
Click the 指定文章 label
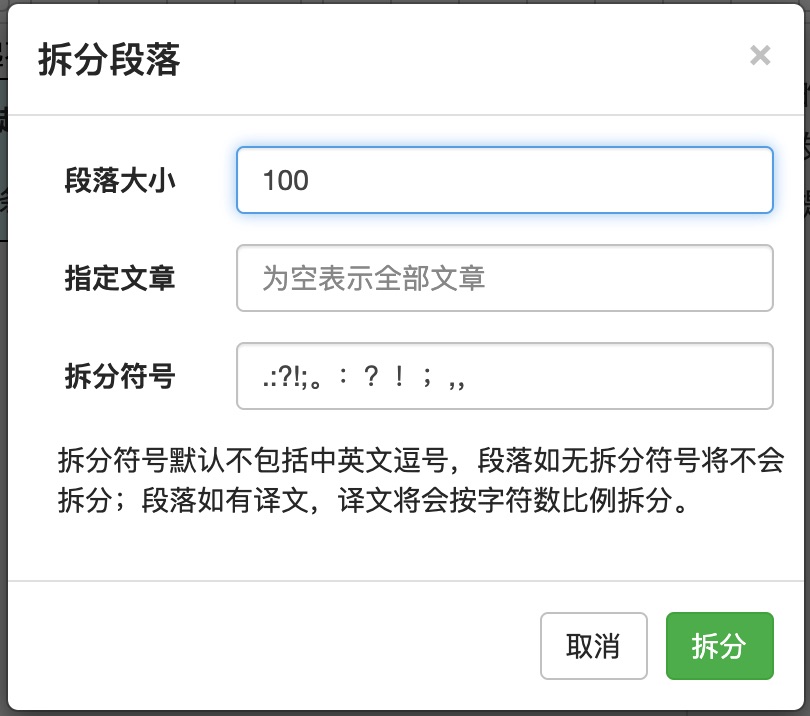120,278
